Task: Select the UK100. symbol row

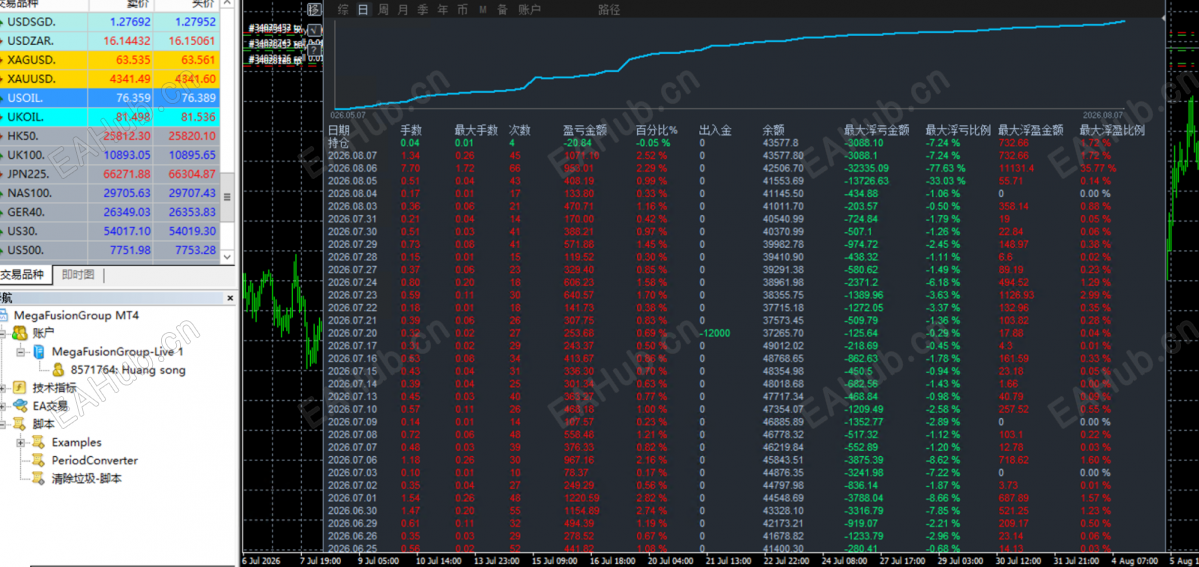Action: pos(110,155)
